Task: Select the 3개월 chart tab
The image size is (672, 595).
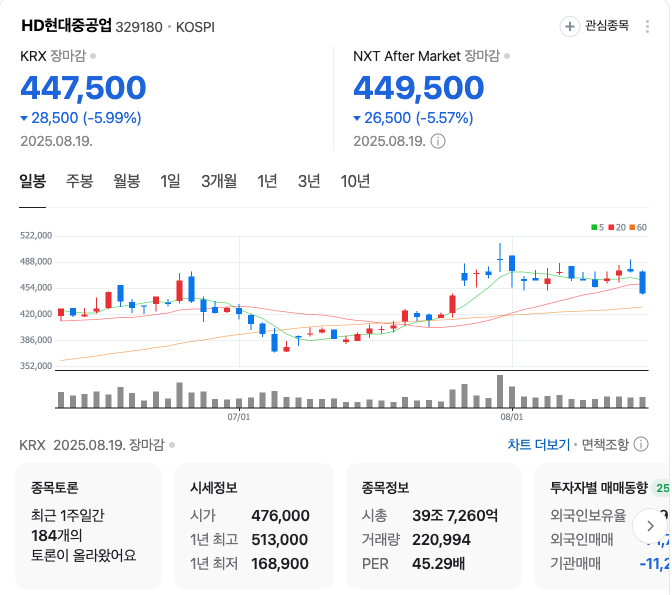Action: pyautogui.click(x=219, y=181)
